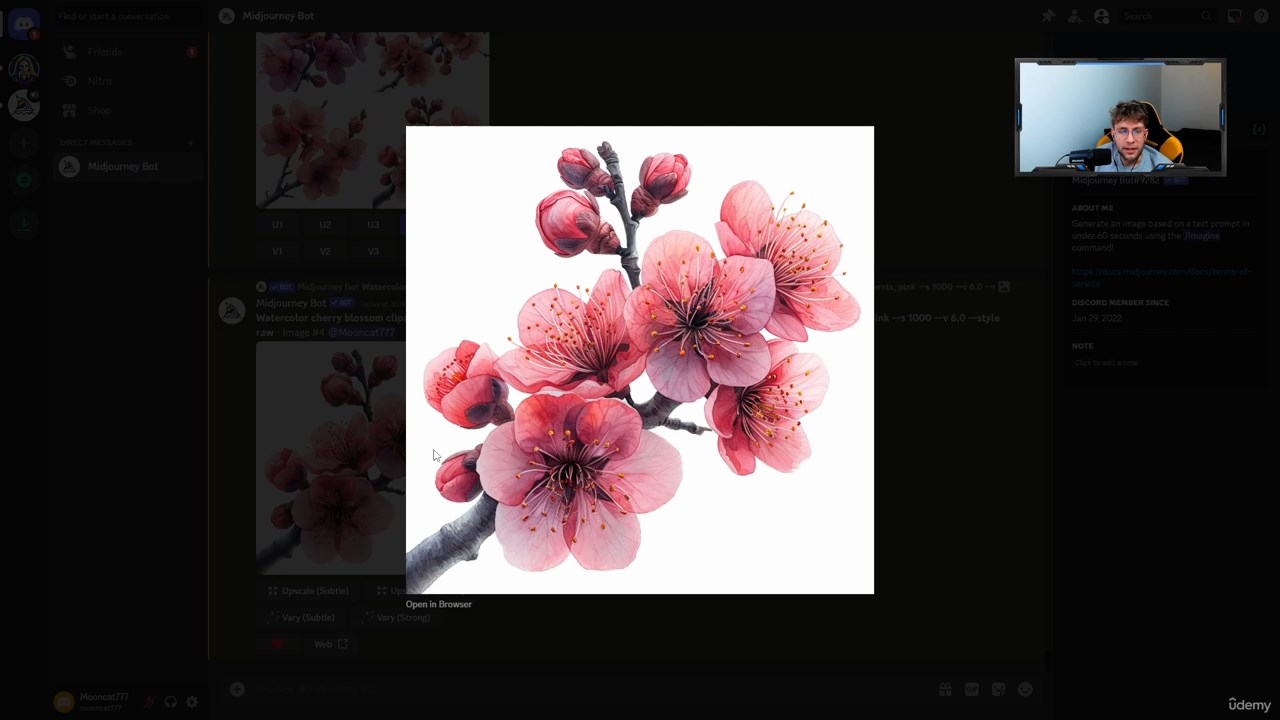Screen dimensions: 1280x720
Task: Click the V3 variation button
Action: (373, 251)
